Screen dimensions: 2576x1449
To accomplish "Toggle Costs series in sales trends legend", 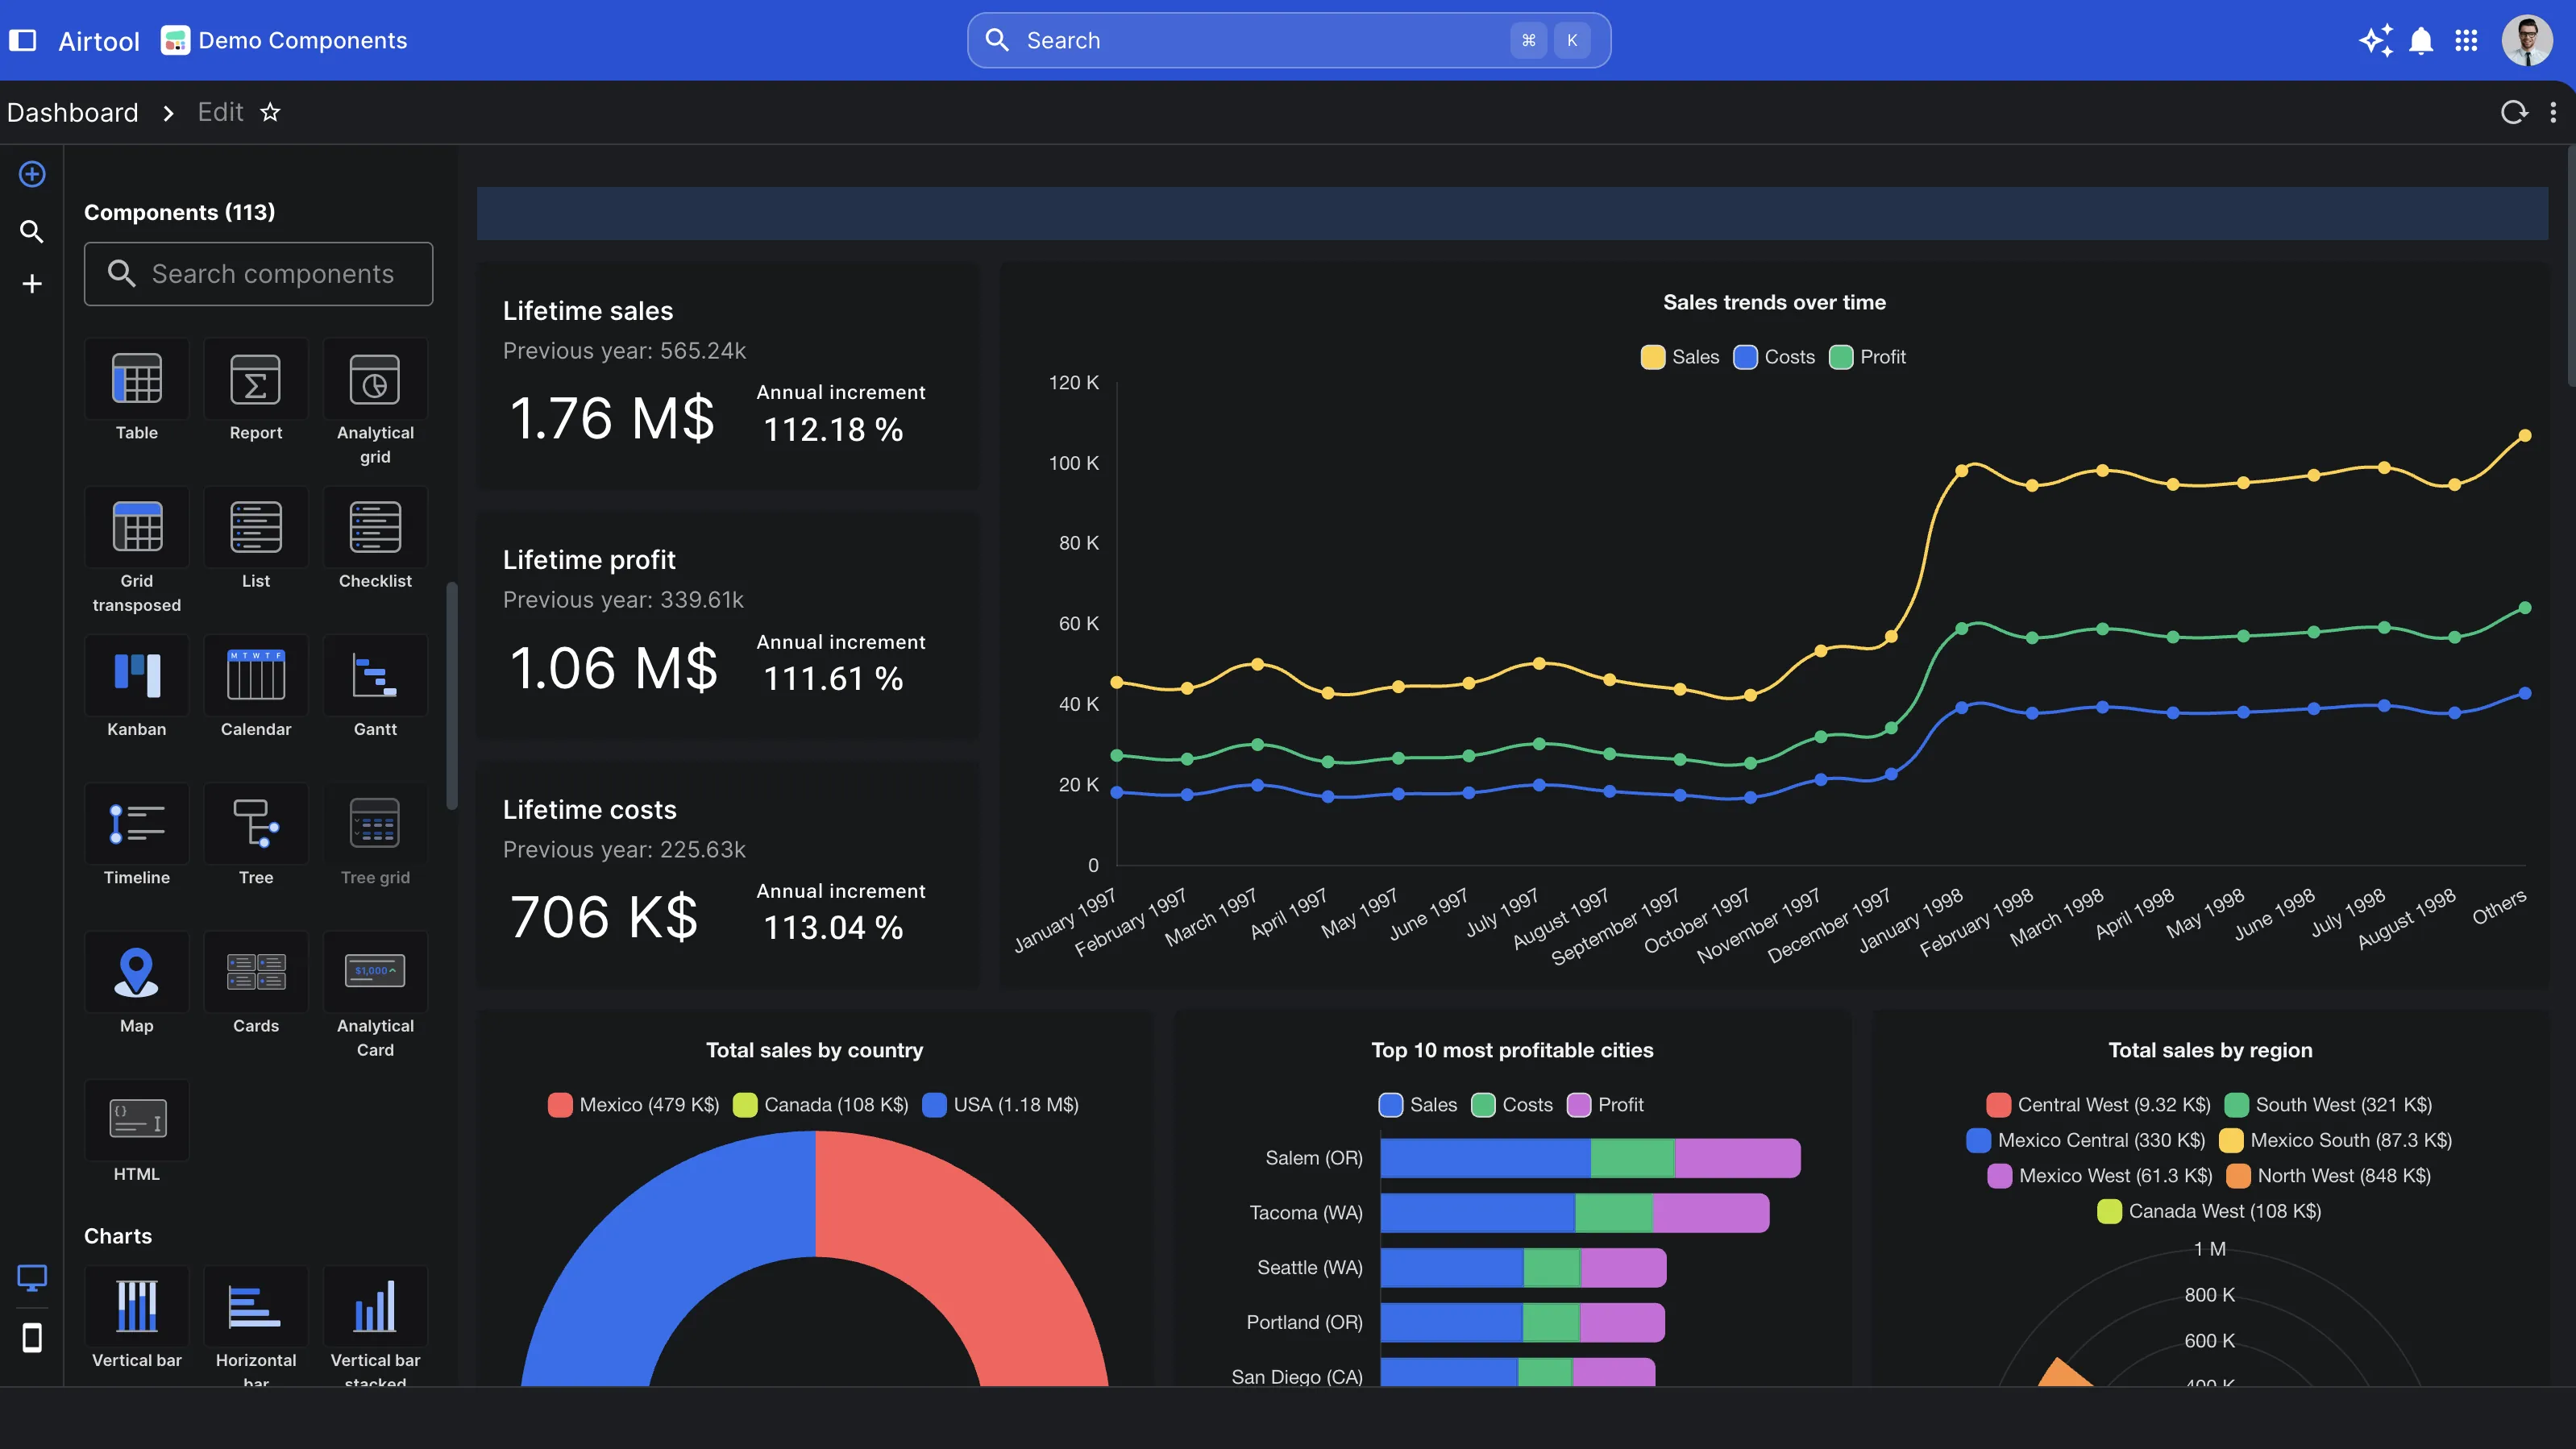I will [1774, 357].
